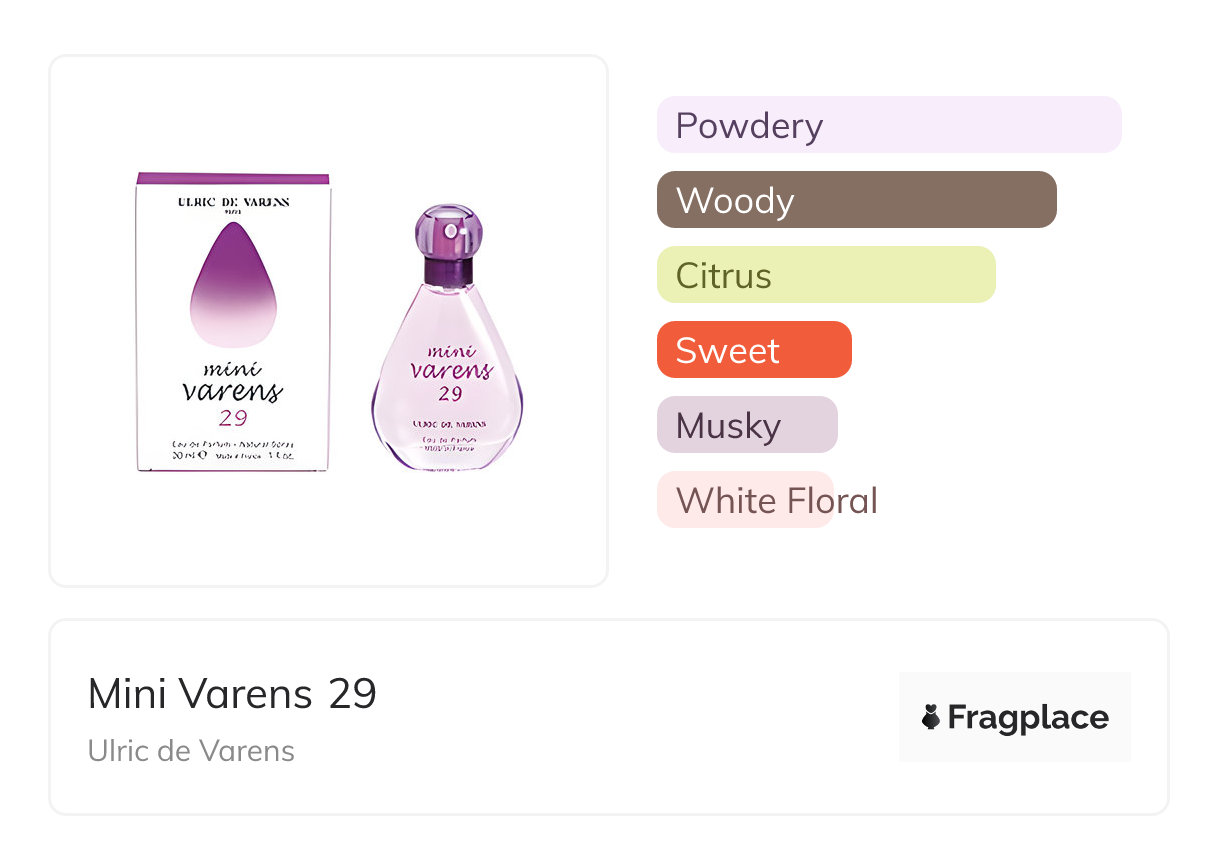Click the Eau de Parfum text on box bottom
The width and height of the screenshot is (1218, 864).
coord(233,442)
